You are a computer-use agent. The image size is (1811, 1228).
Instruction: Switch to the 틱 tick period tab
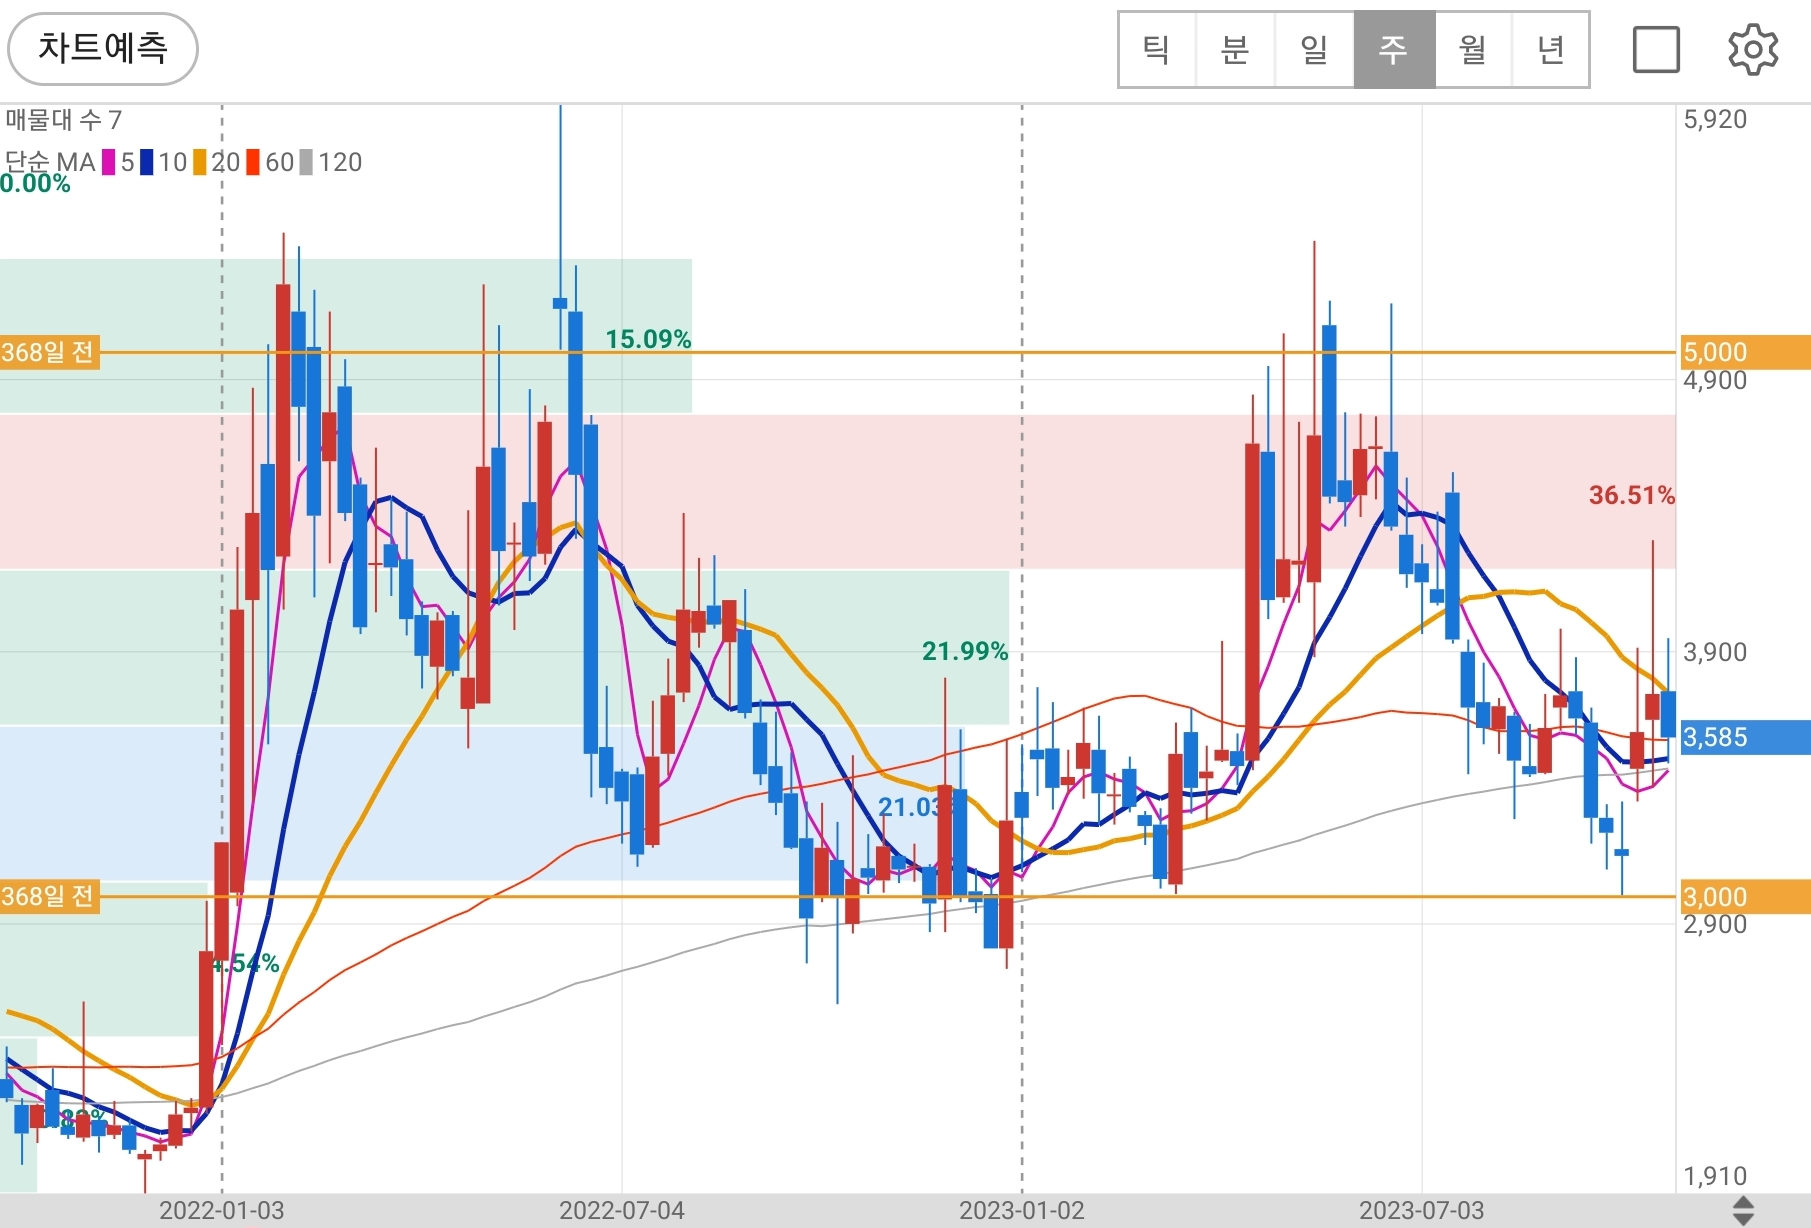[1157, 50]
